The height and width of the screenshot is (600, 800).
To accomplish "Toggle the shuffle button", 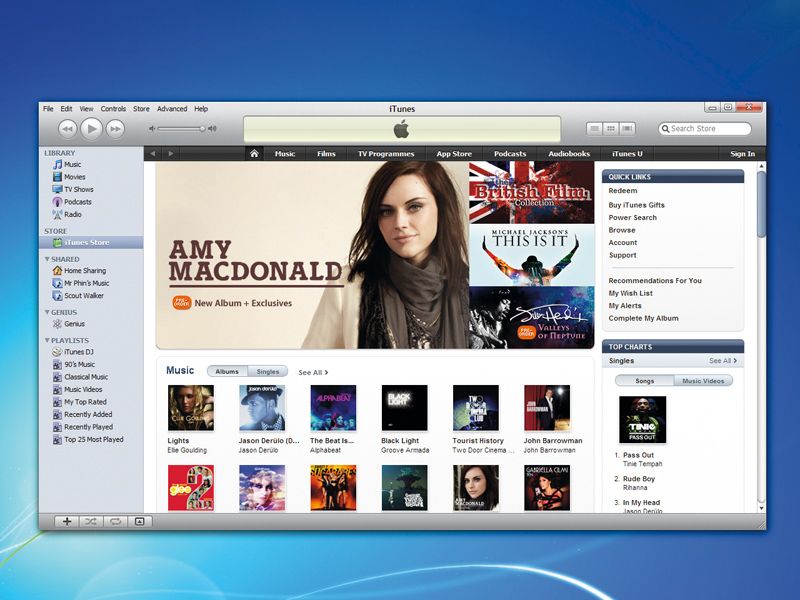I will (x=91, y=521).
